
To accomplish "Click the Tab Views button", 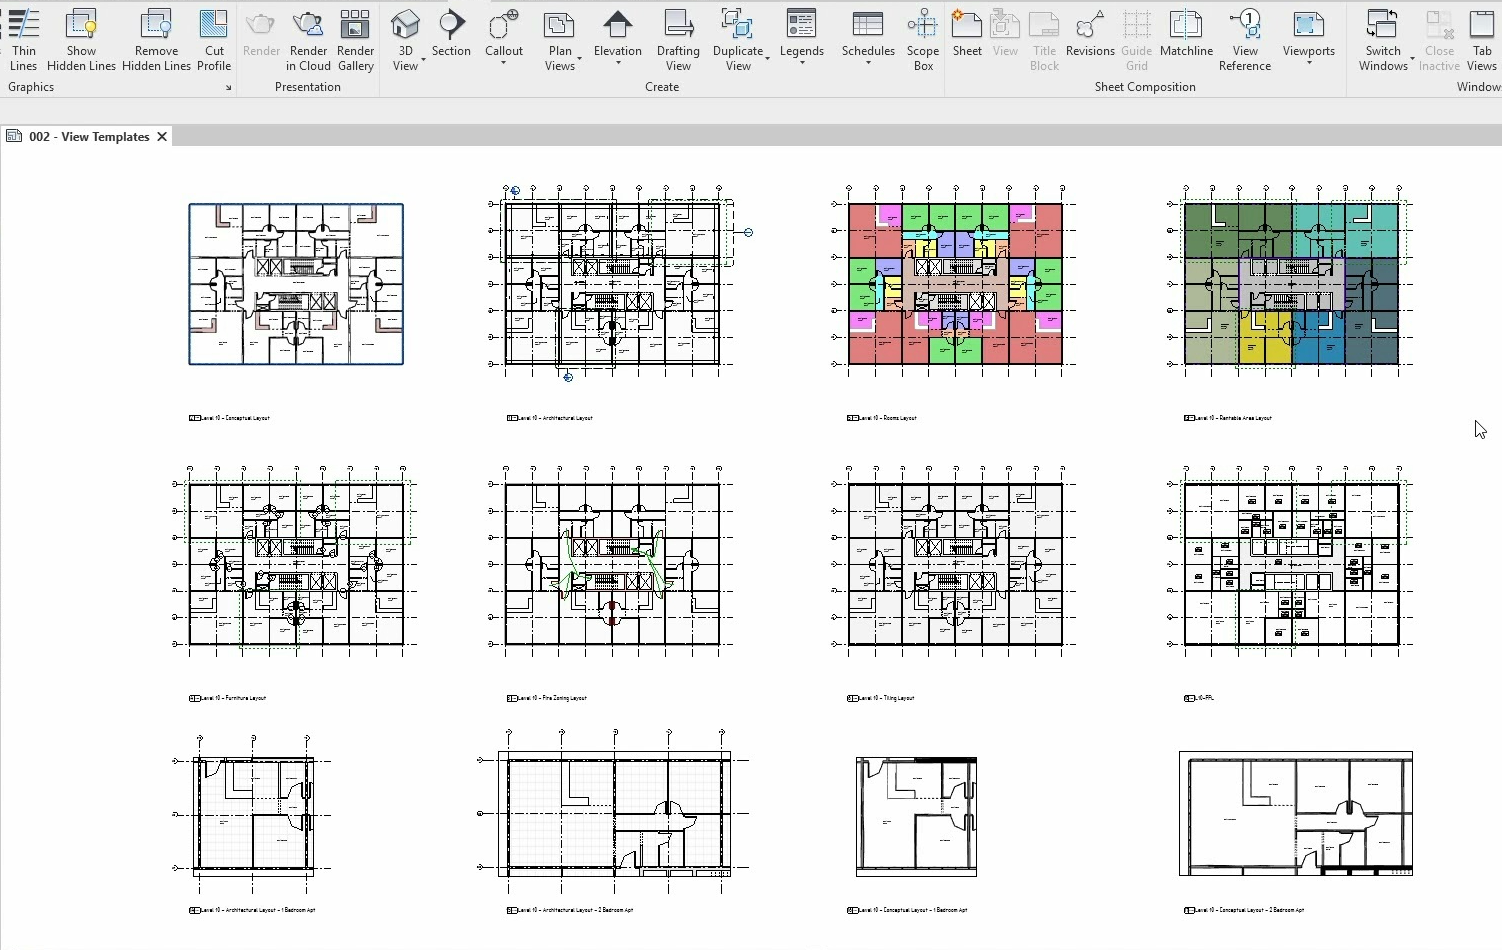I will click(1482, 40).
